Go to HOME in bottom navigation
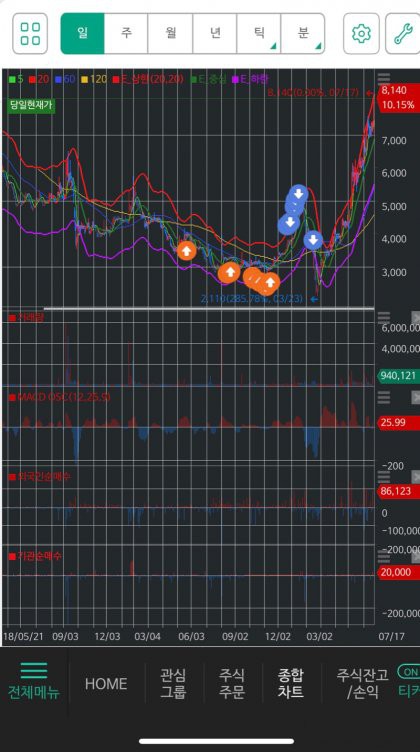This screenshot has height=752, width=420. [106, 683]
